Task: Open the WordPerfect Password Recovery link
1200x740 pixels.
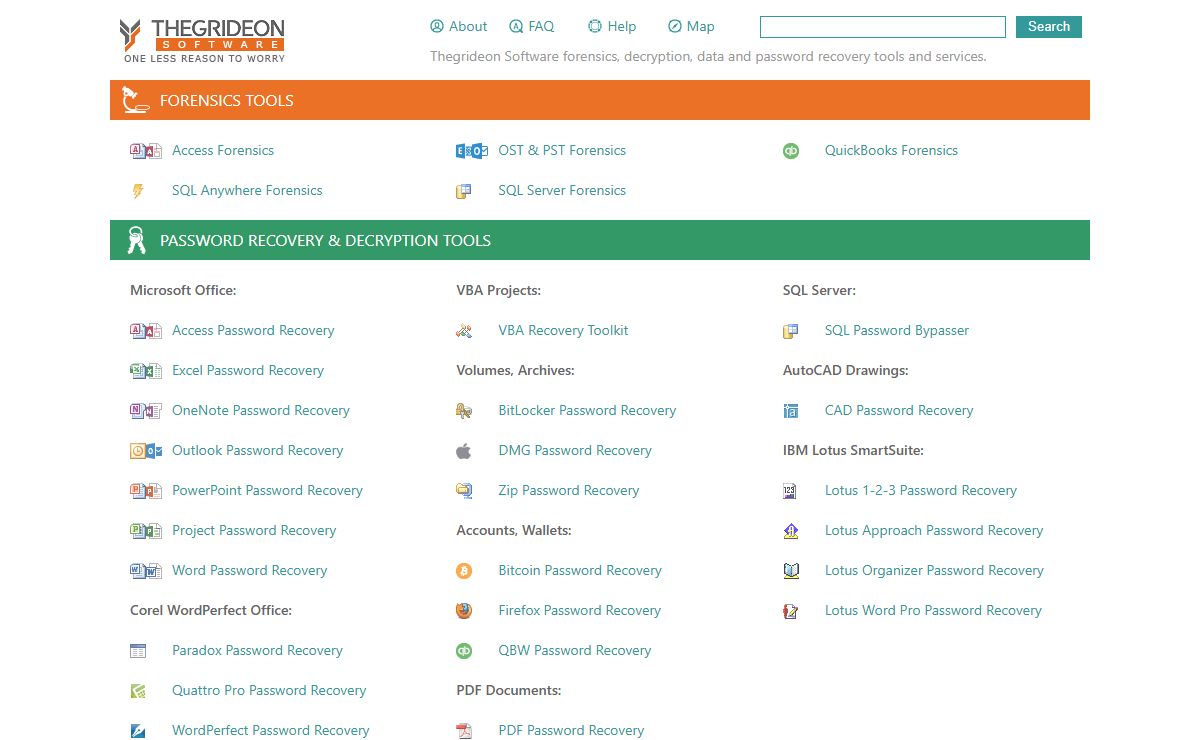Action: (x=270, y=731)
